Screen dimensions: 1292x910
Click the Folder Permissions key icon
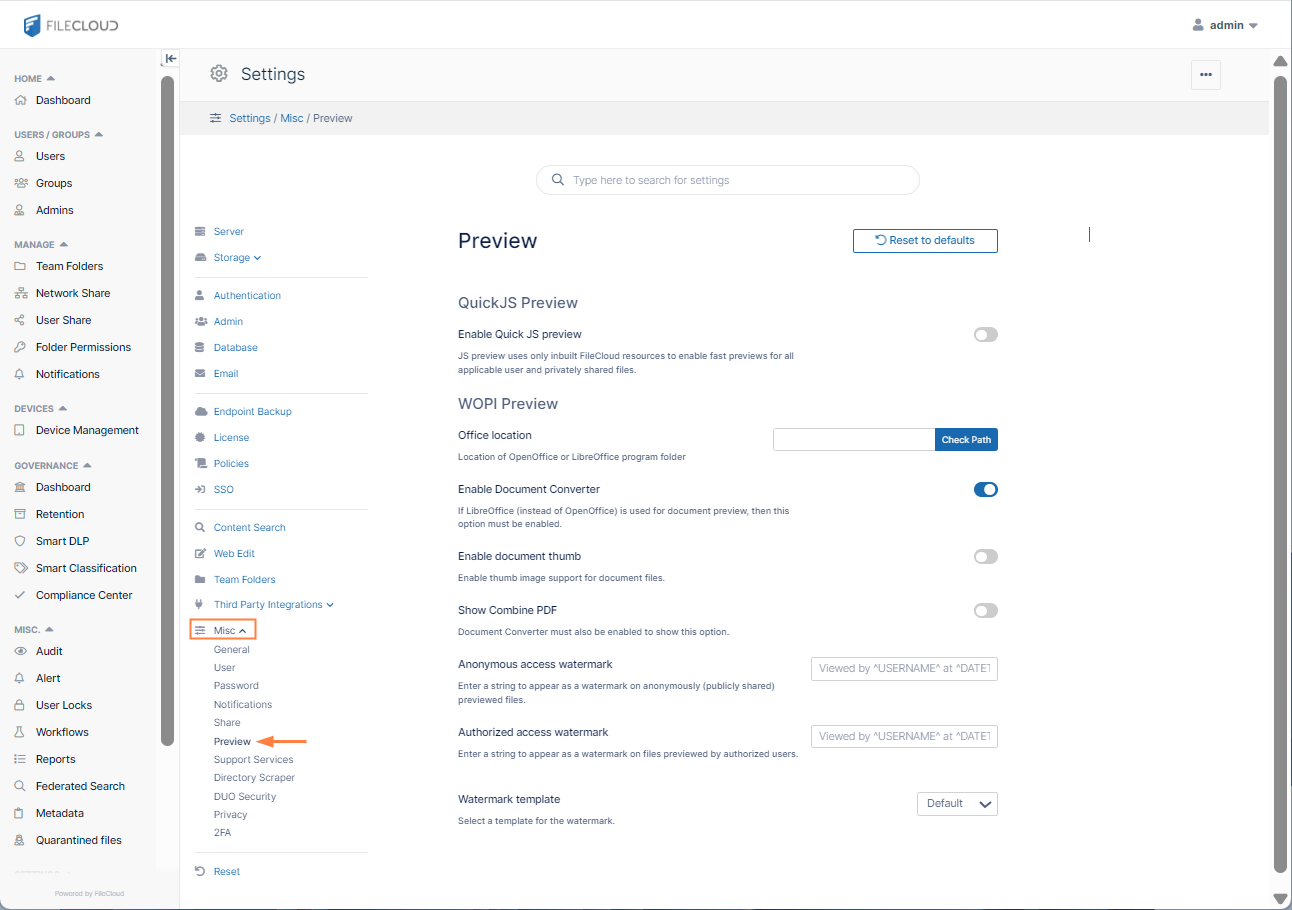pos(20,347)
